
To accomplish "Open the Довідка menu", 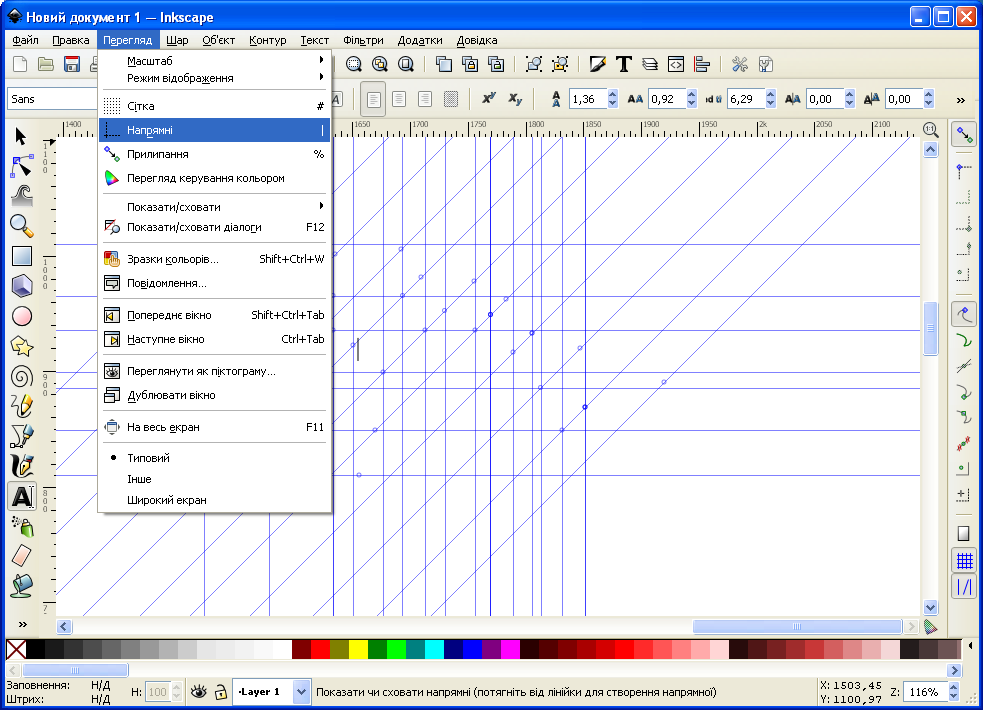I will [476, 40].
